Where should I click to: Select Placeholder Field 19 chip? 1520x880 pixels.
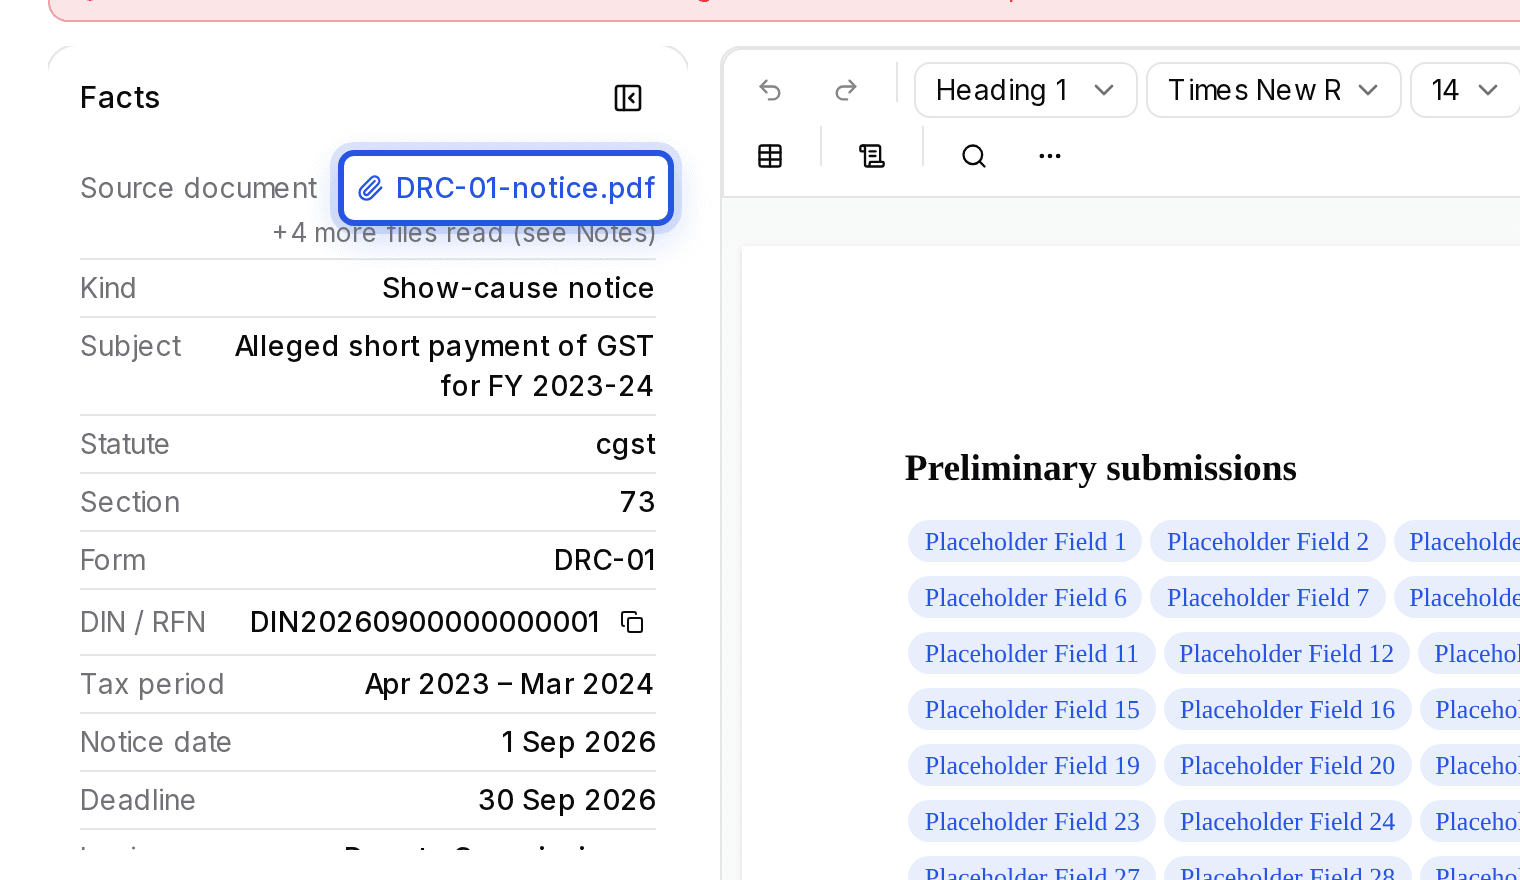(1032, 765)
